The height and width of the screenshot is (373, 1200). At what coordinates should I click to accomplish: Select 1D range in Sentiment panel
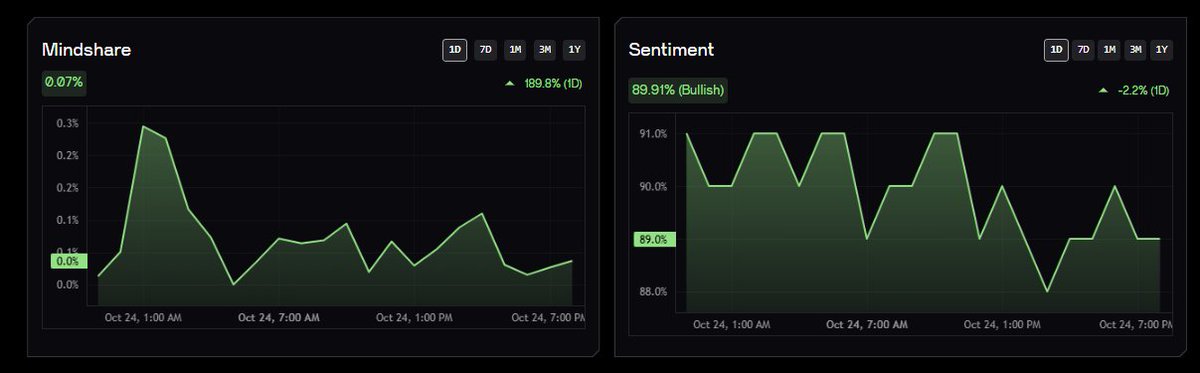click(x=1056, y=50)
